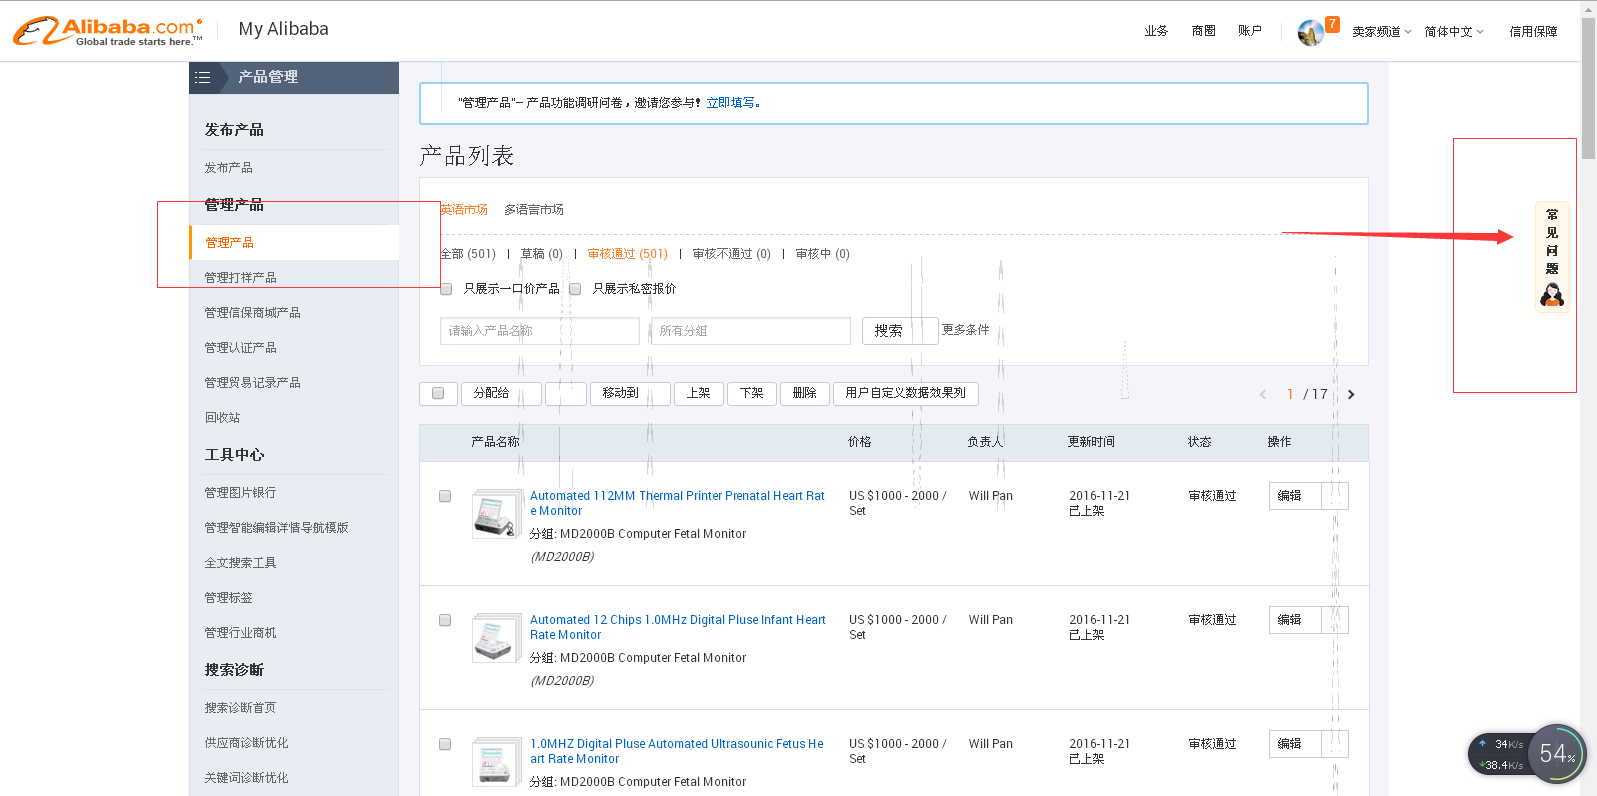Open 账户 top menu
Viewport: 1597px width, 796px height.
[1250, 31]
